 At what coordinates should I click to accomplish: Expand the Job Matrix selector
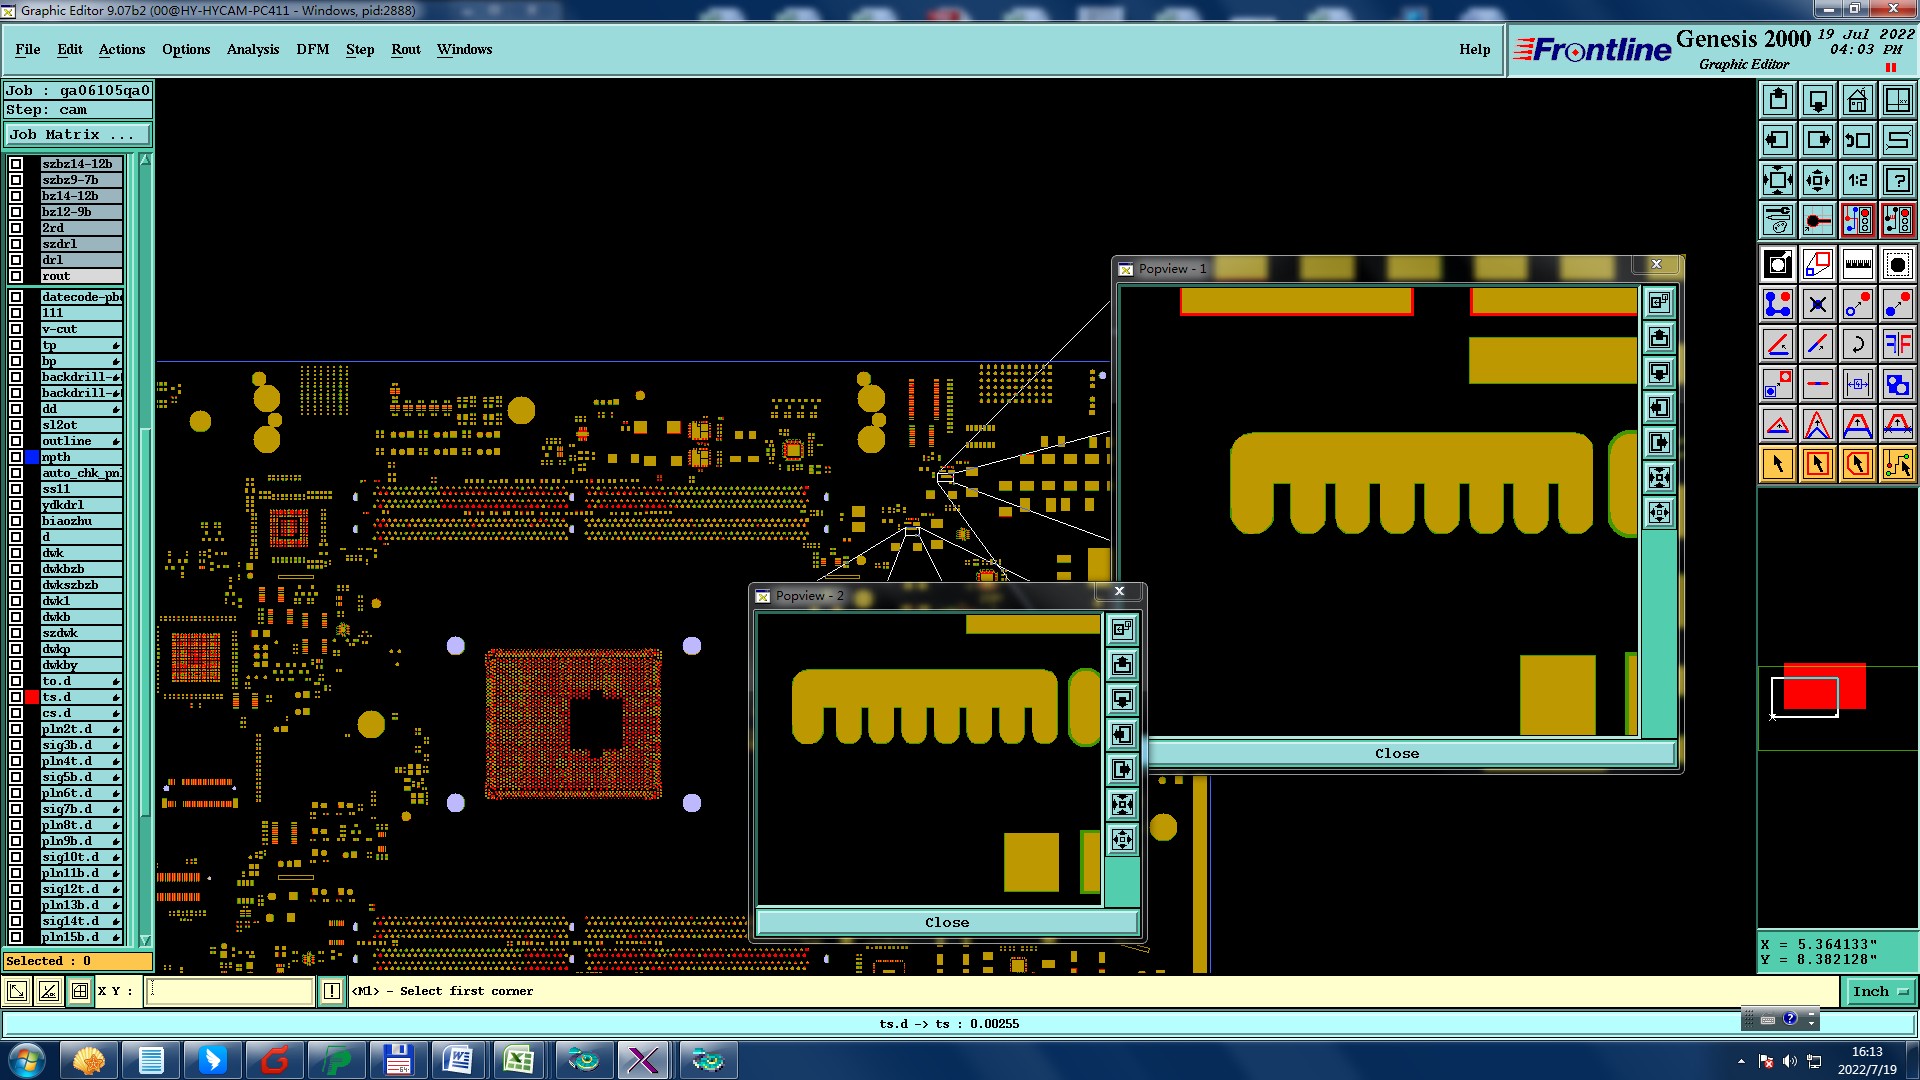pyautogui.click(x=77, y=134)
